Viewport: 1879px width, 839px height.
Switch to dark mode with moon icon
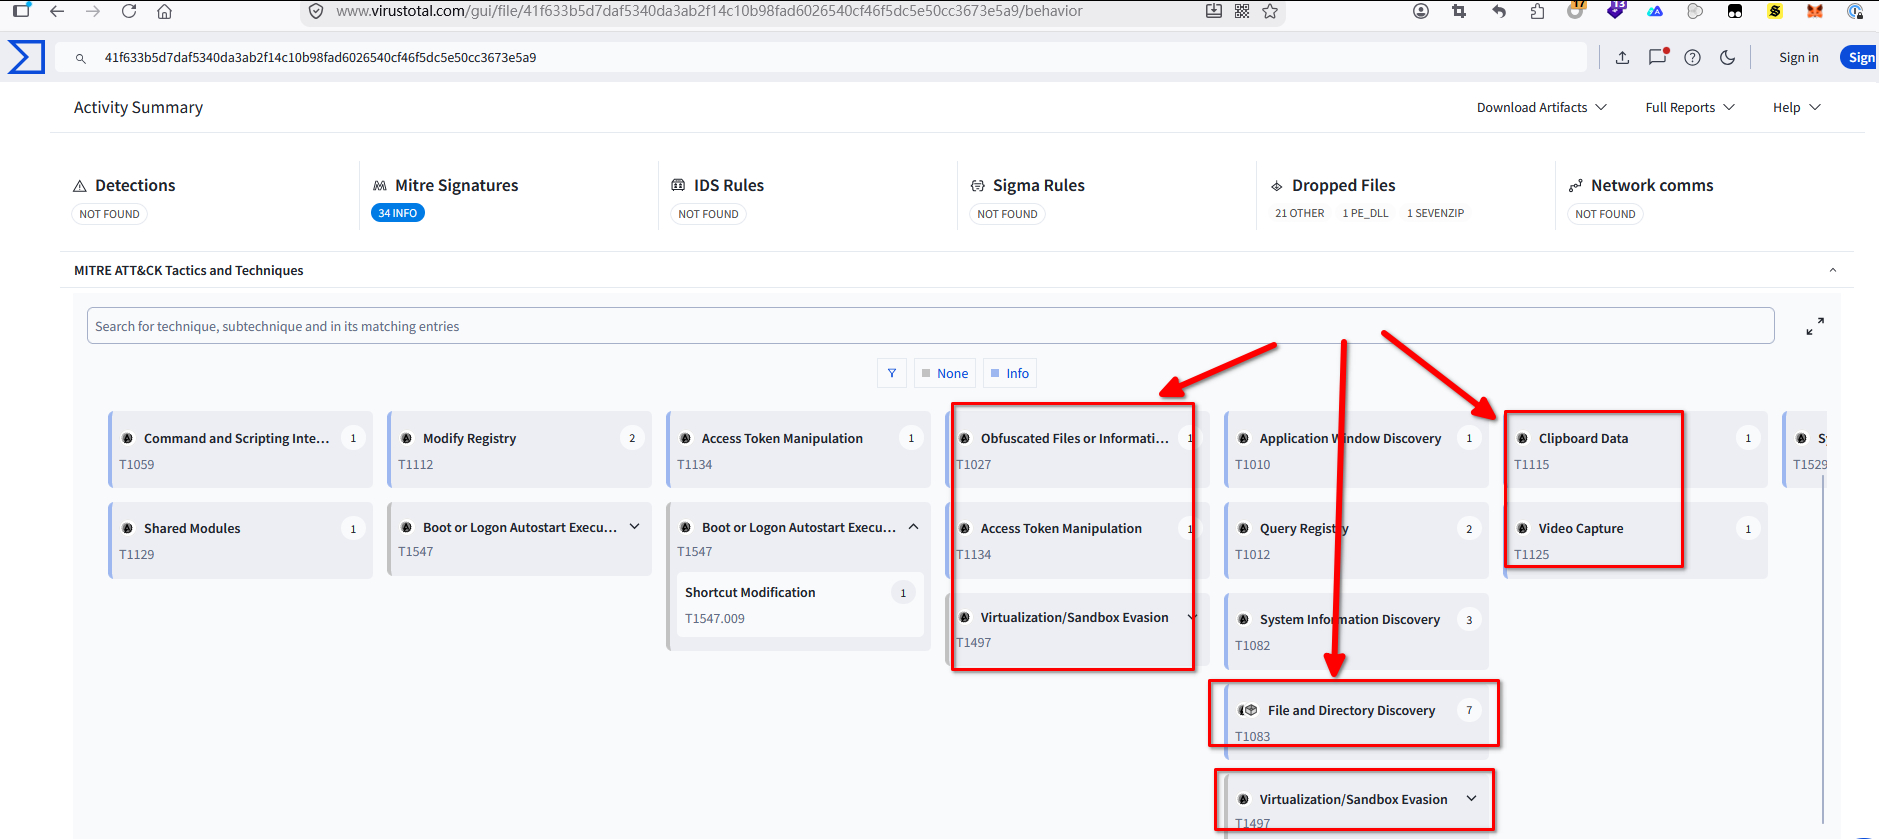[x=1727, y=58]
